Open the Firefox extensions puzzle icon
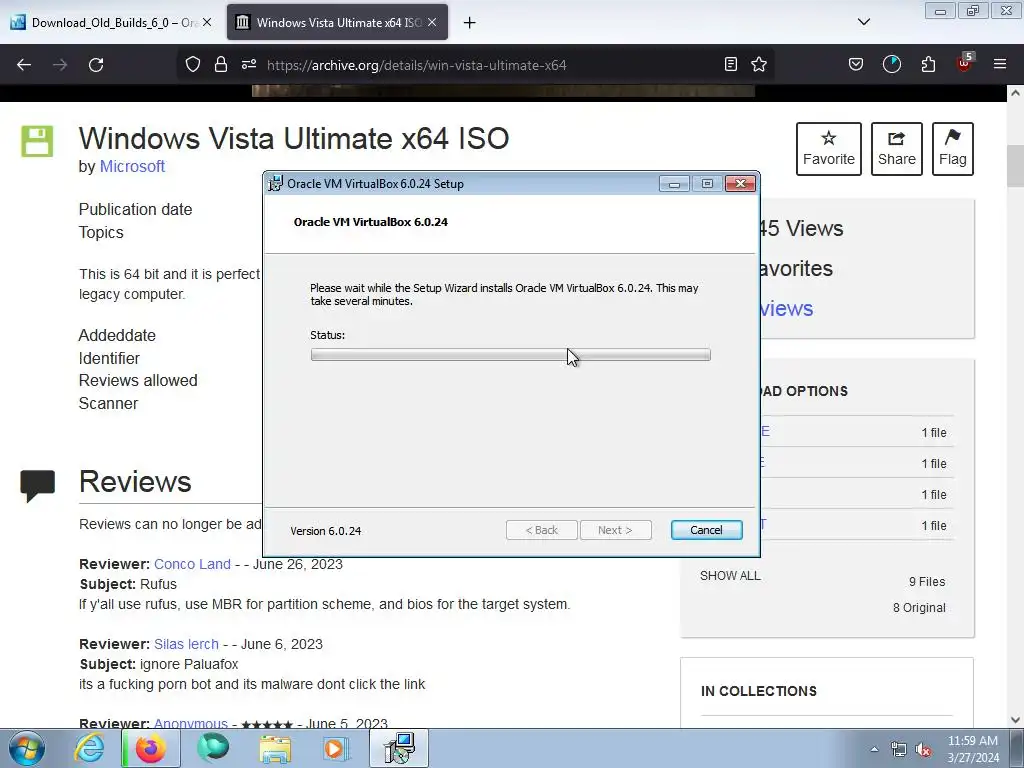The width and height of the screenshot is (1024, 768). tap(928, 64)
